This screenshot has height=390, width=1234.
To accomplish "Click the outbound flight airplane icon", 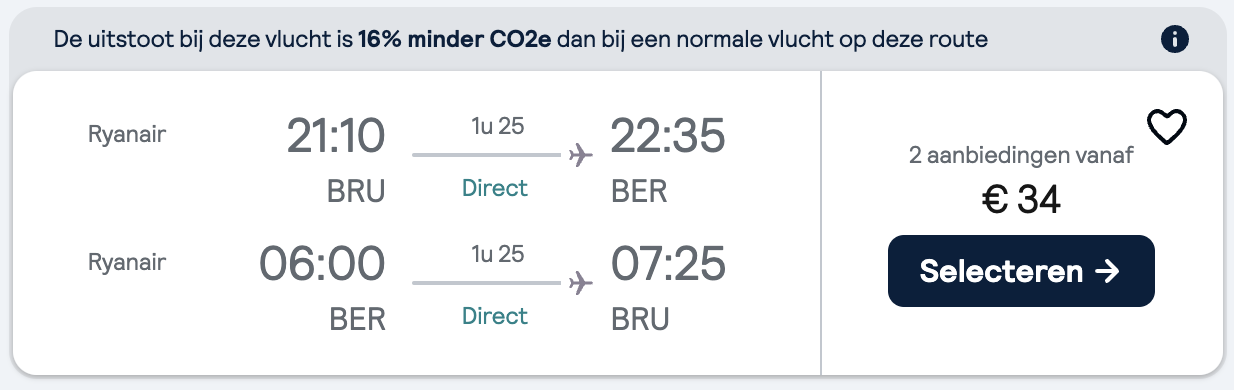I will (580, 155).
